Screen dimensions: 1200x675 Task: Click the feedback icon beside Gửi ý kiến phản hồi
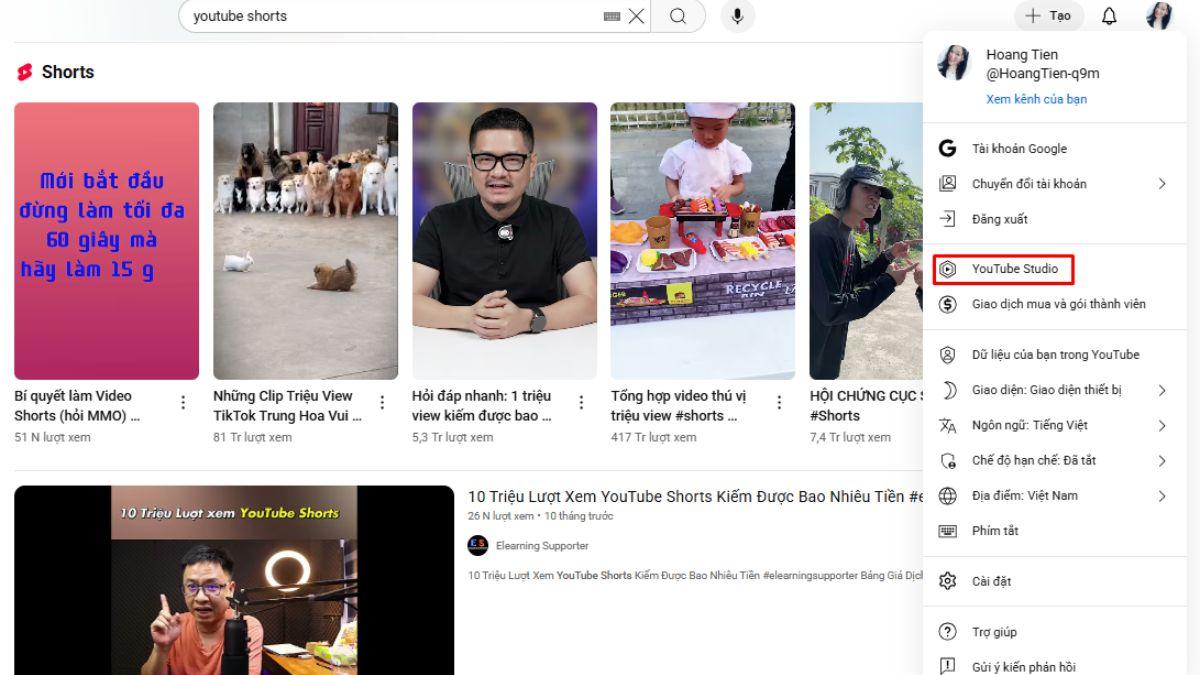tap(947, 667)
